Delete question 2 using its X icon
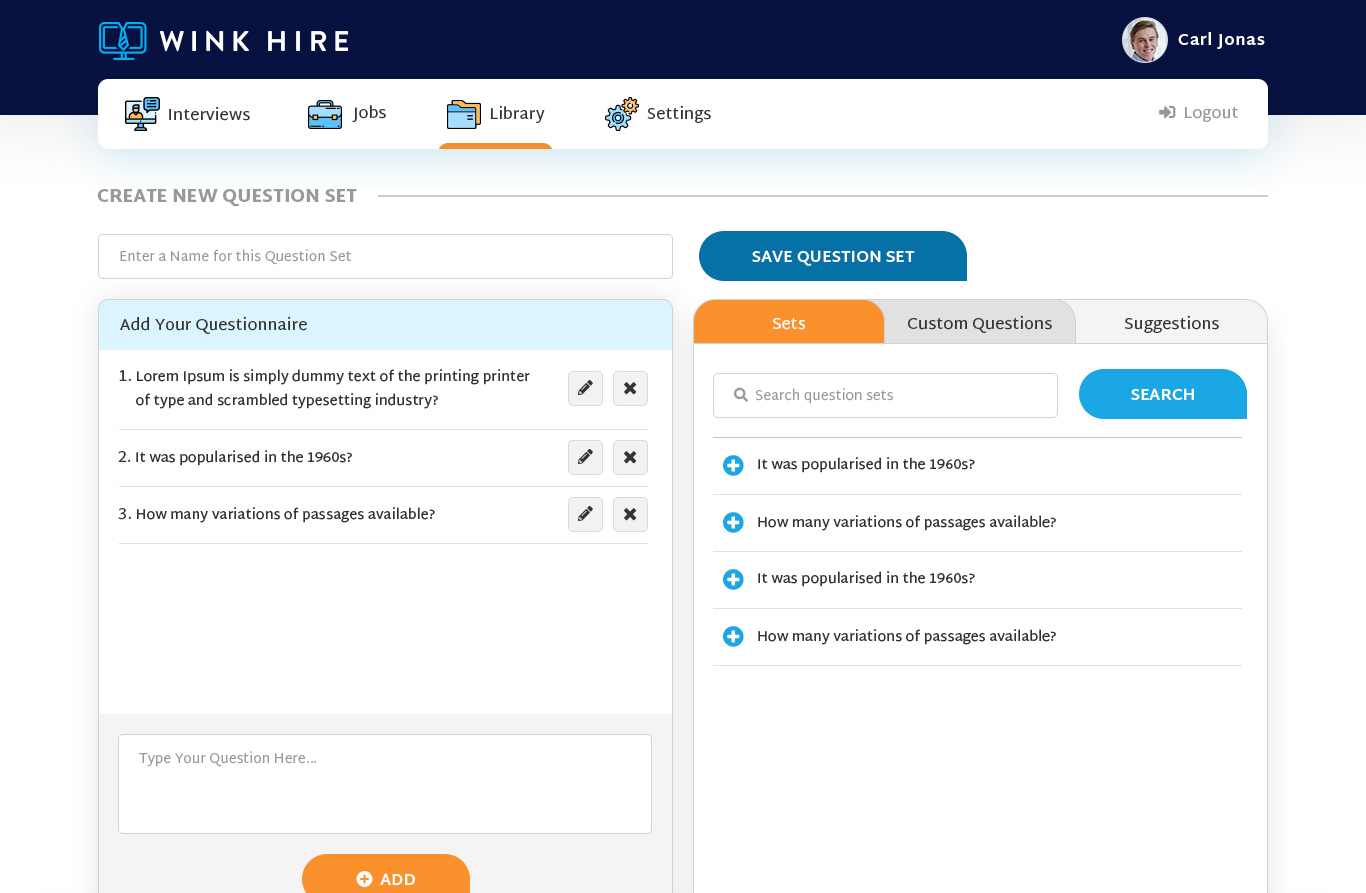This screenshot has width=1366, height=893. pos(630,457)
